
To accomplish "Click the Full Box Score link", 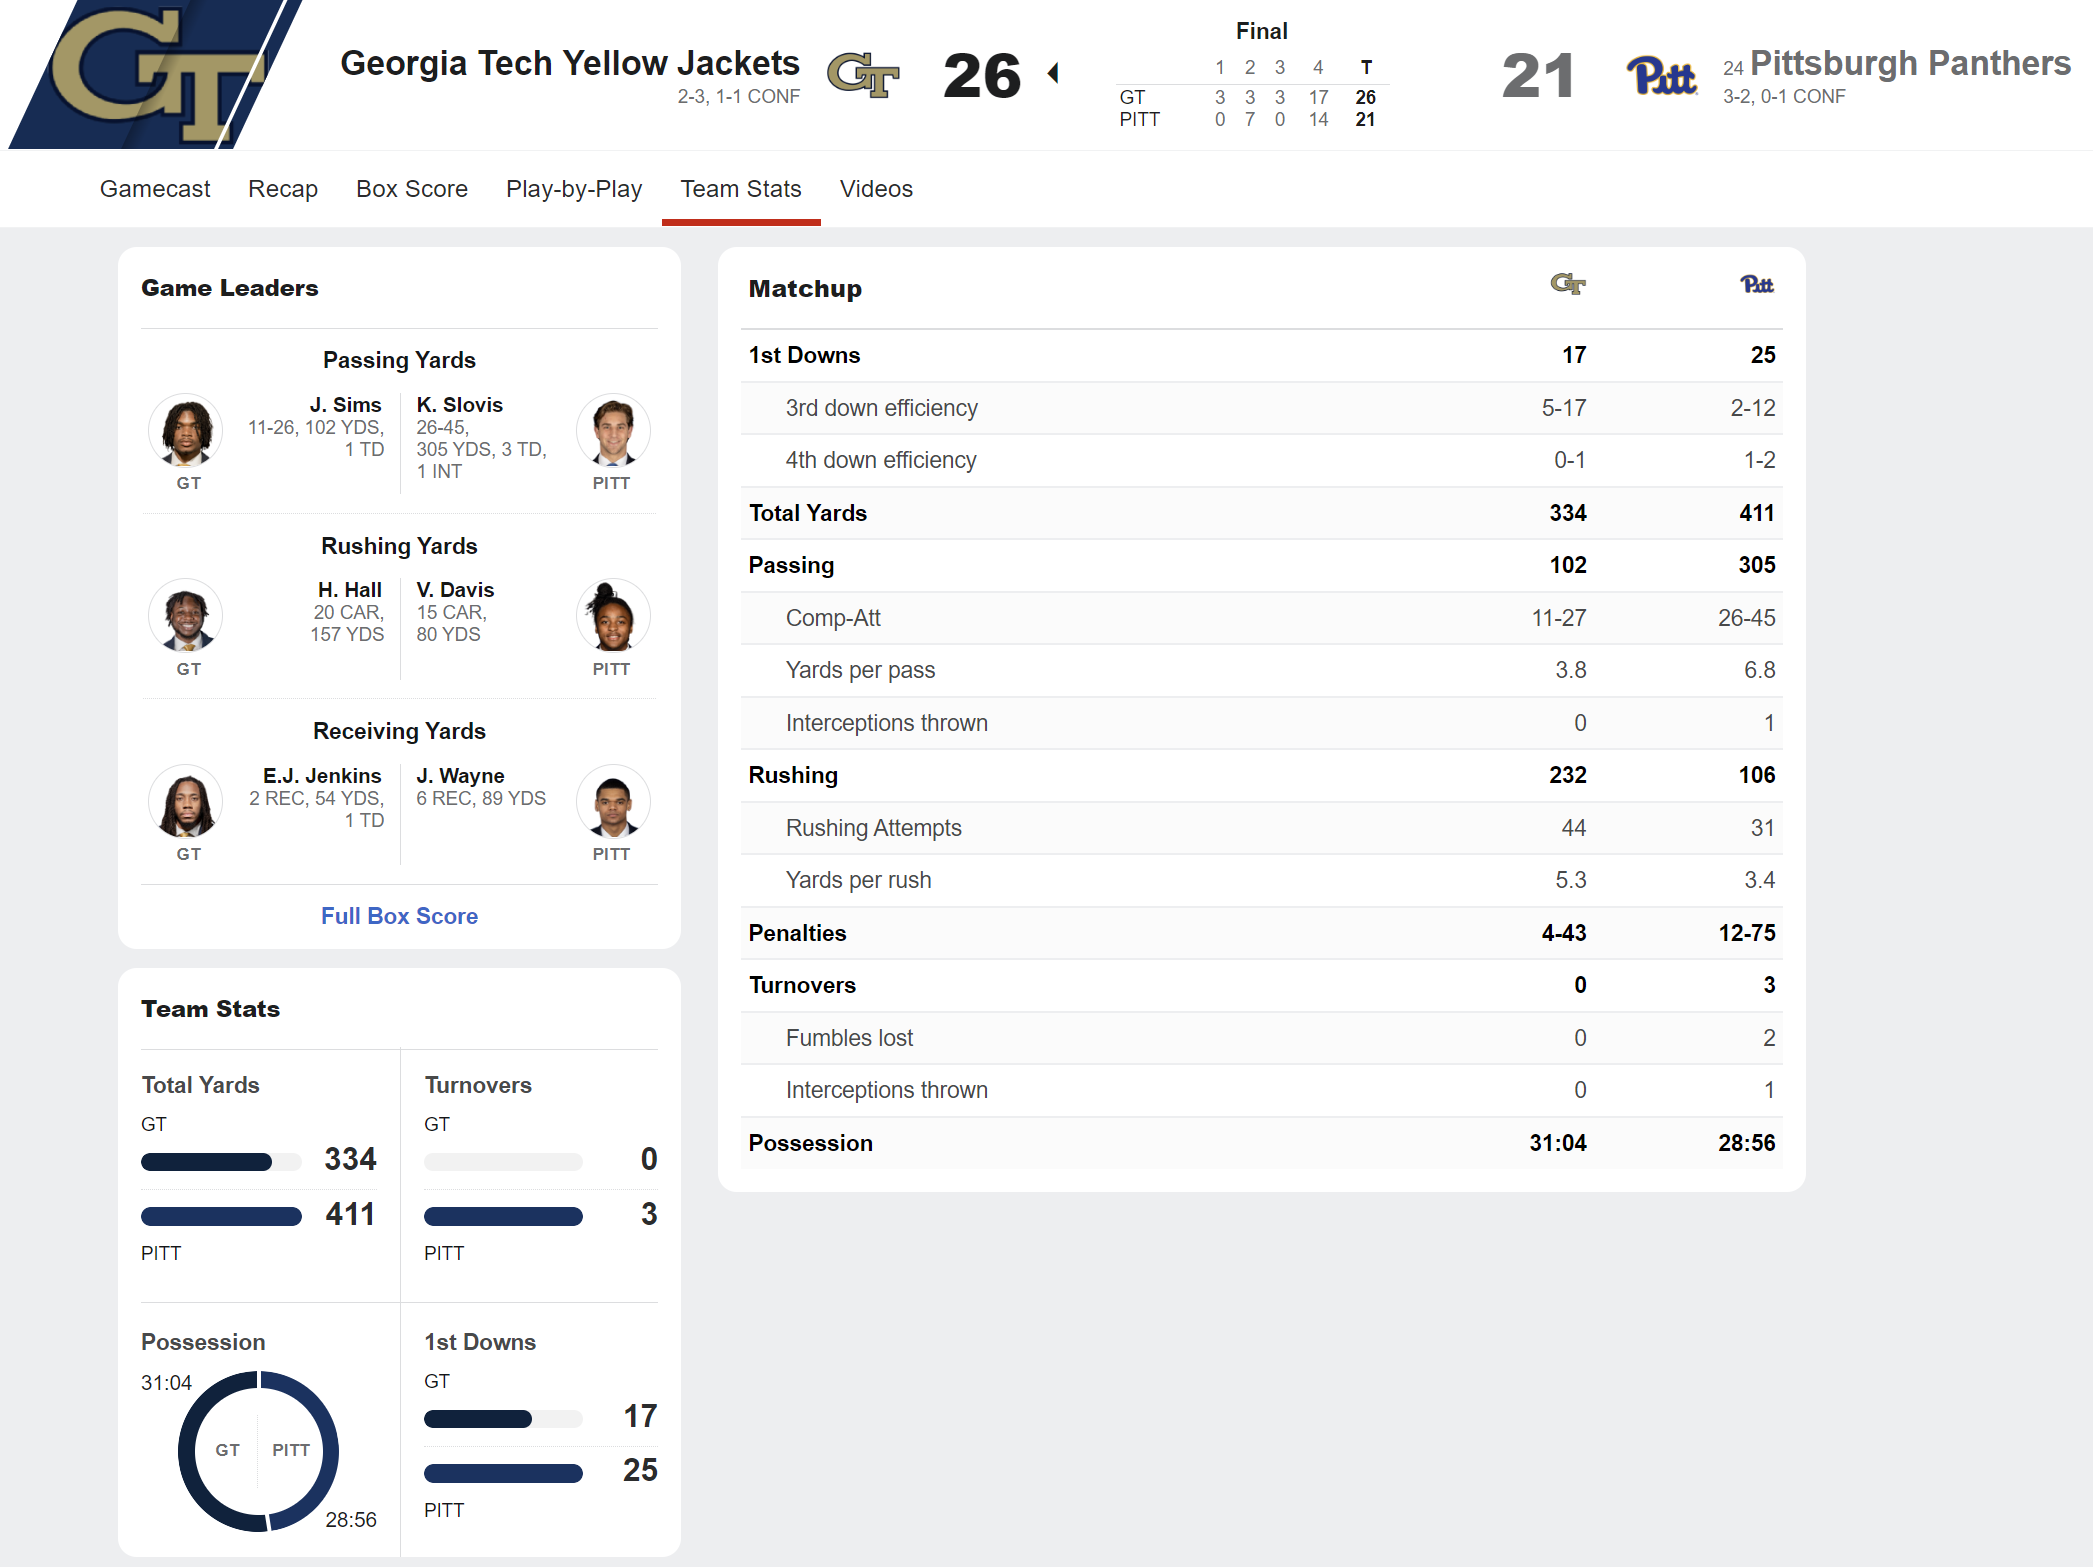I will click(399, 916).
